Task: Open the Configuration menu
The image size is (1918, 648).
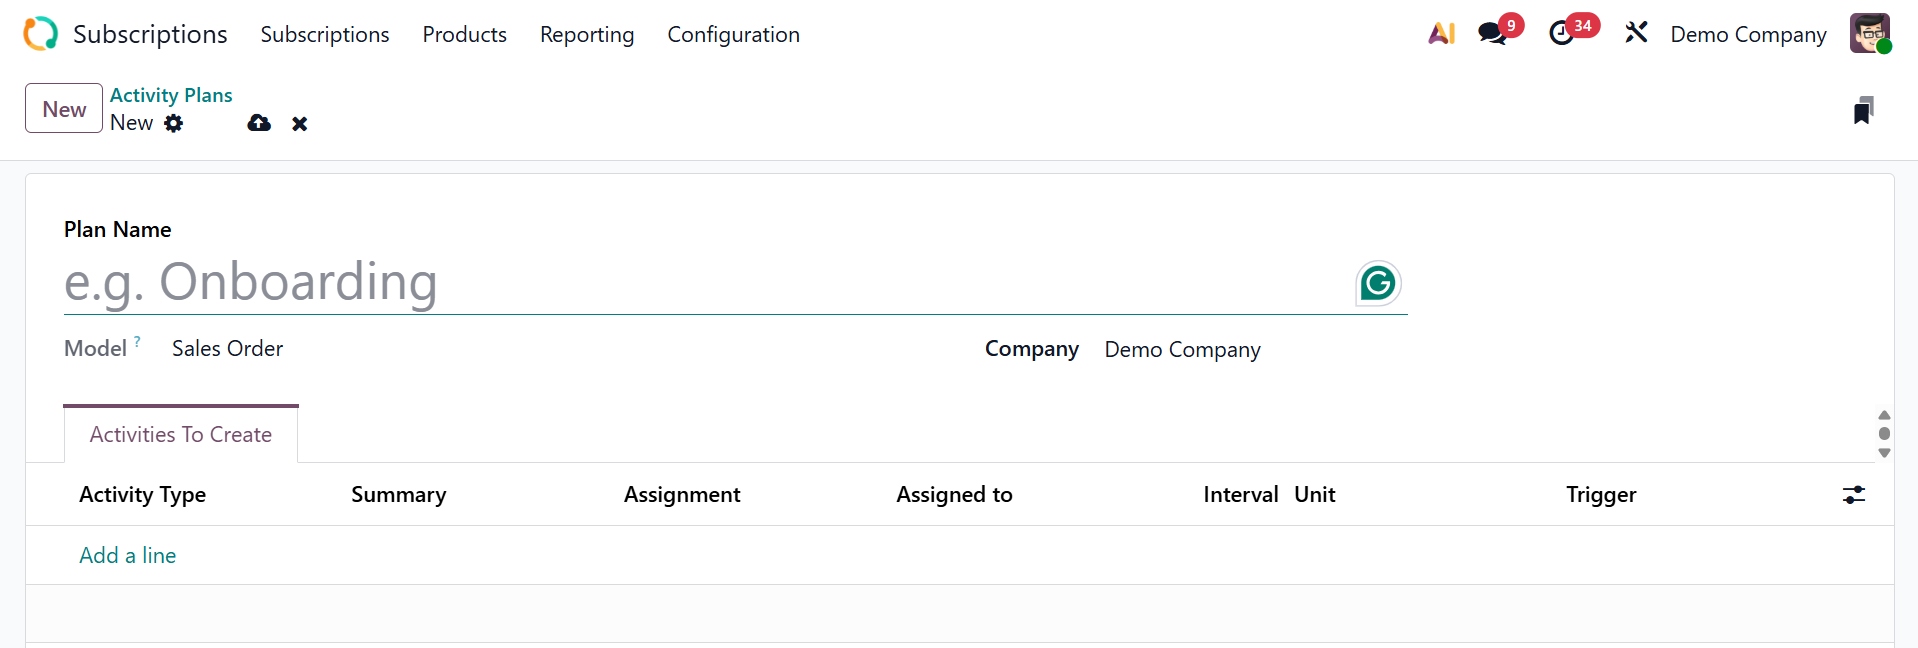Action: [x=733, y=34]
